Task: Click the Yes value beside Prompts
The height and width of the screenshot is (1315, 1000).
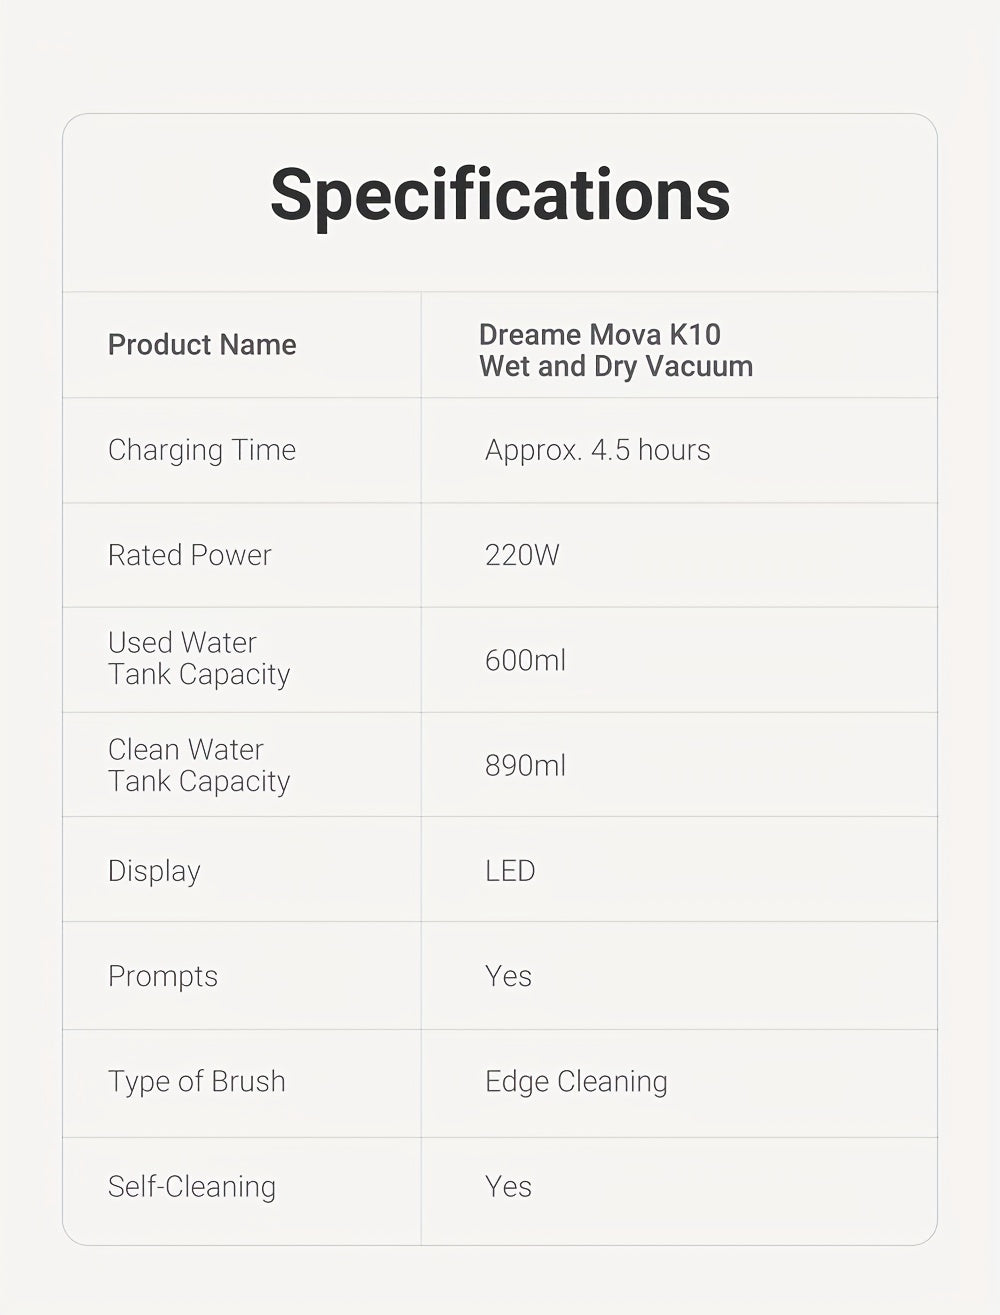Action: tap(508, 976)
